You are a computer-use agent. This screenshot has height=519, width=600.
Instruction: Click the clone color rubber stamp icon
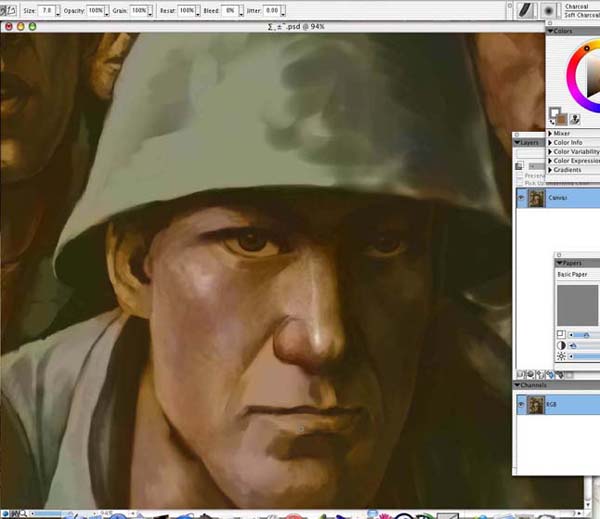pyautogui.click(x=574, y=119)
